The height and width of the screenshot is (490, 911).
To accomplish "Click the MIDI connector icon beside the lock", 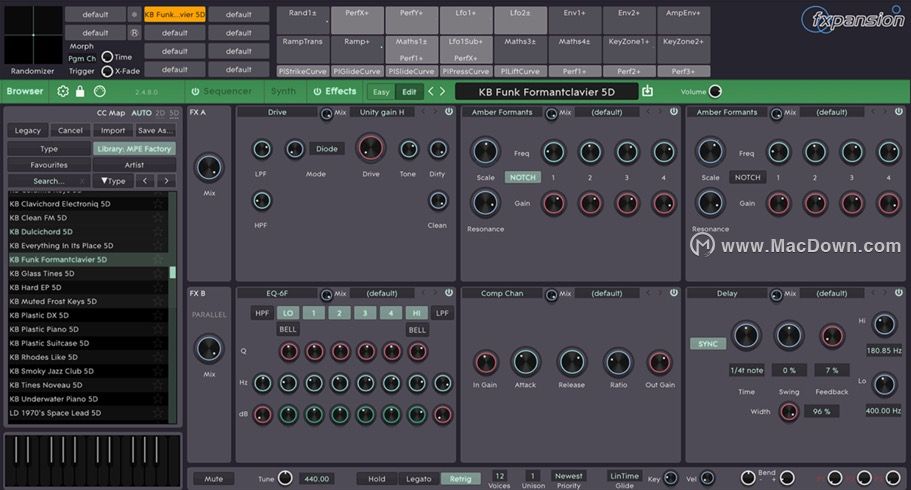I will pos(99,91).
